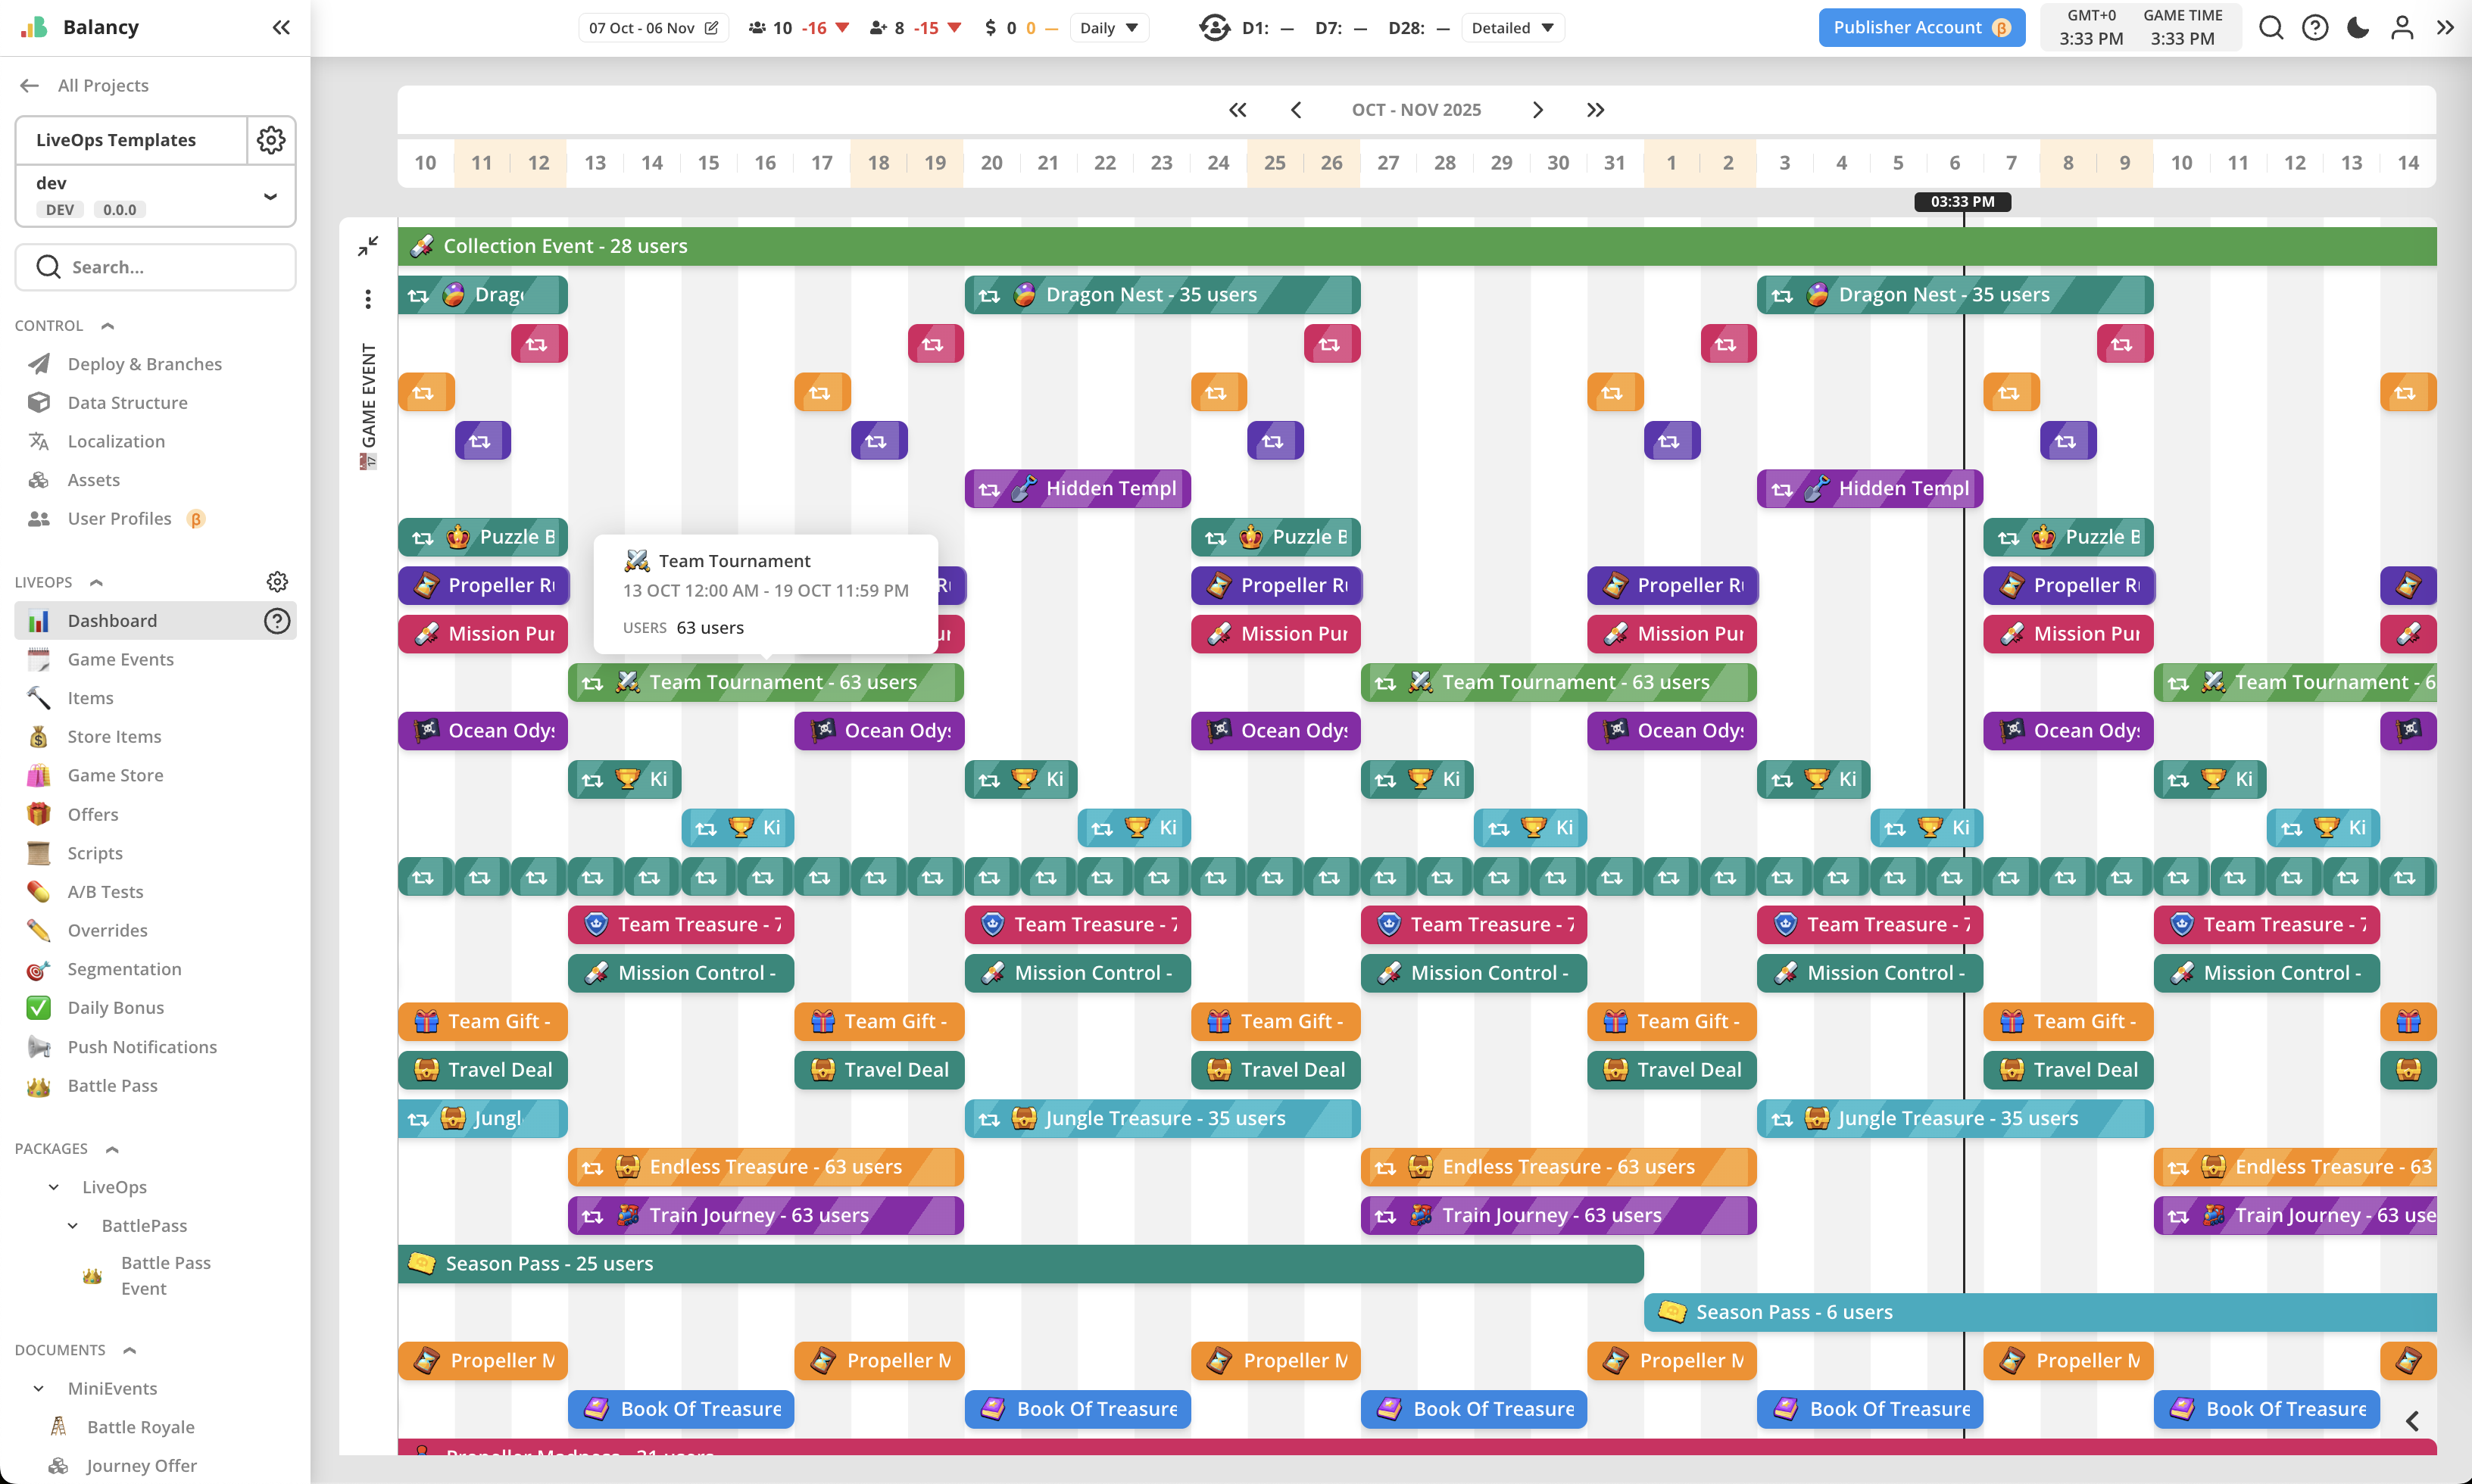
Task: Open the LiveOps section settings gear
Action: [277, 582]
